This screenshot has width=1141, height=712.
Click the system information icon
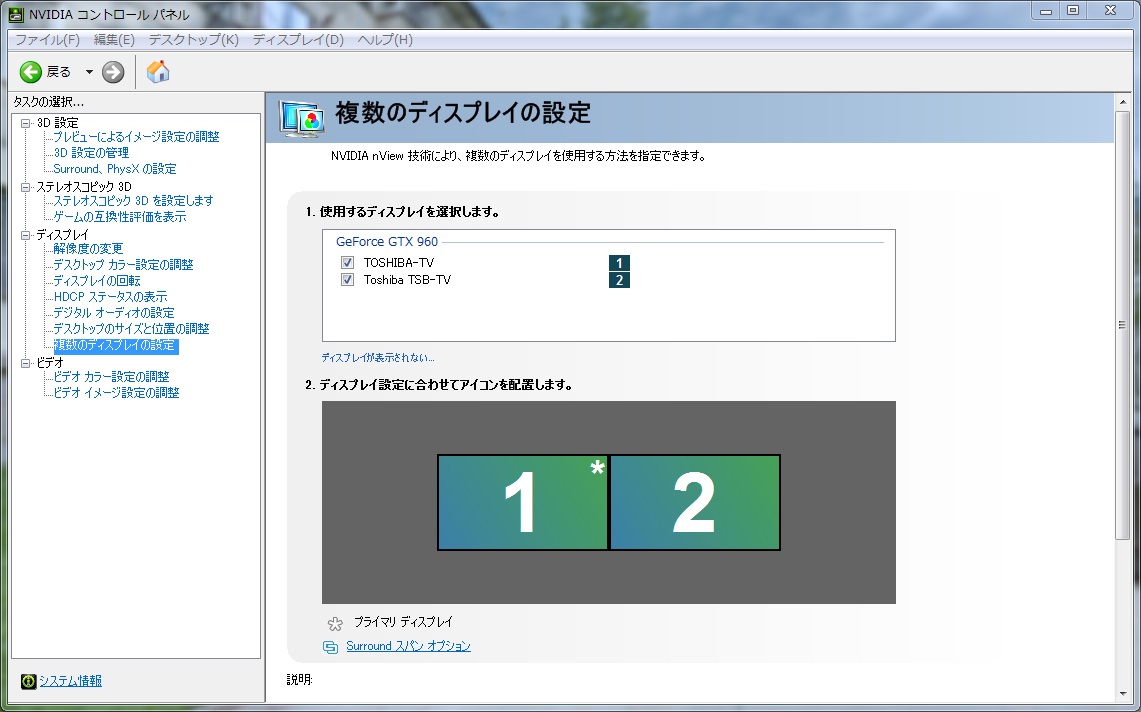(x=28, y=681)
